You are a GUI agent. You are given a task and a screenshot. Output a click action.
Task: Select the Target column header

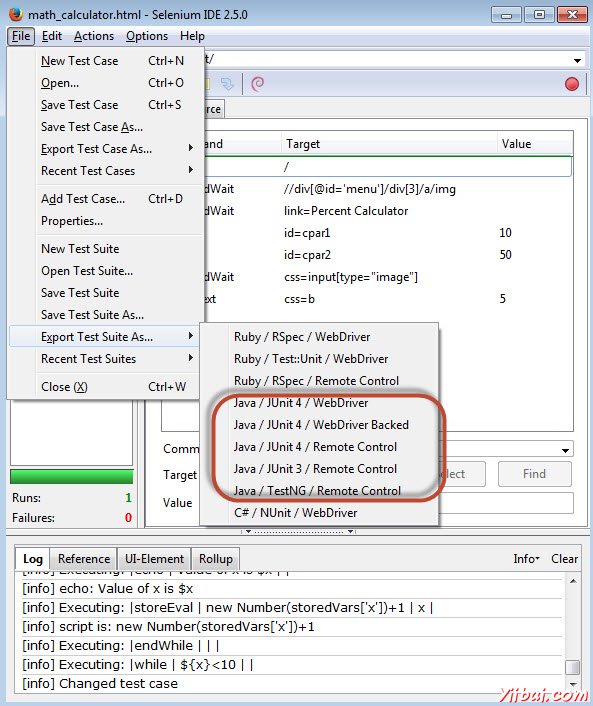click(x=389, y=144)
